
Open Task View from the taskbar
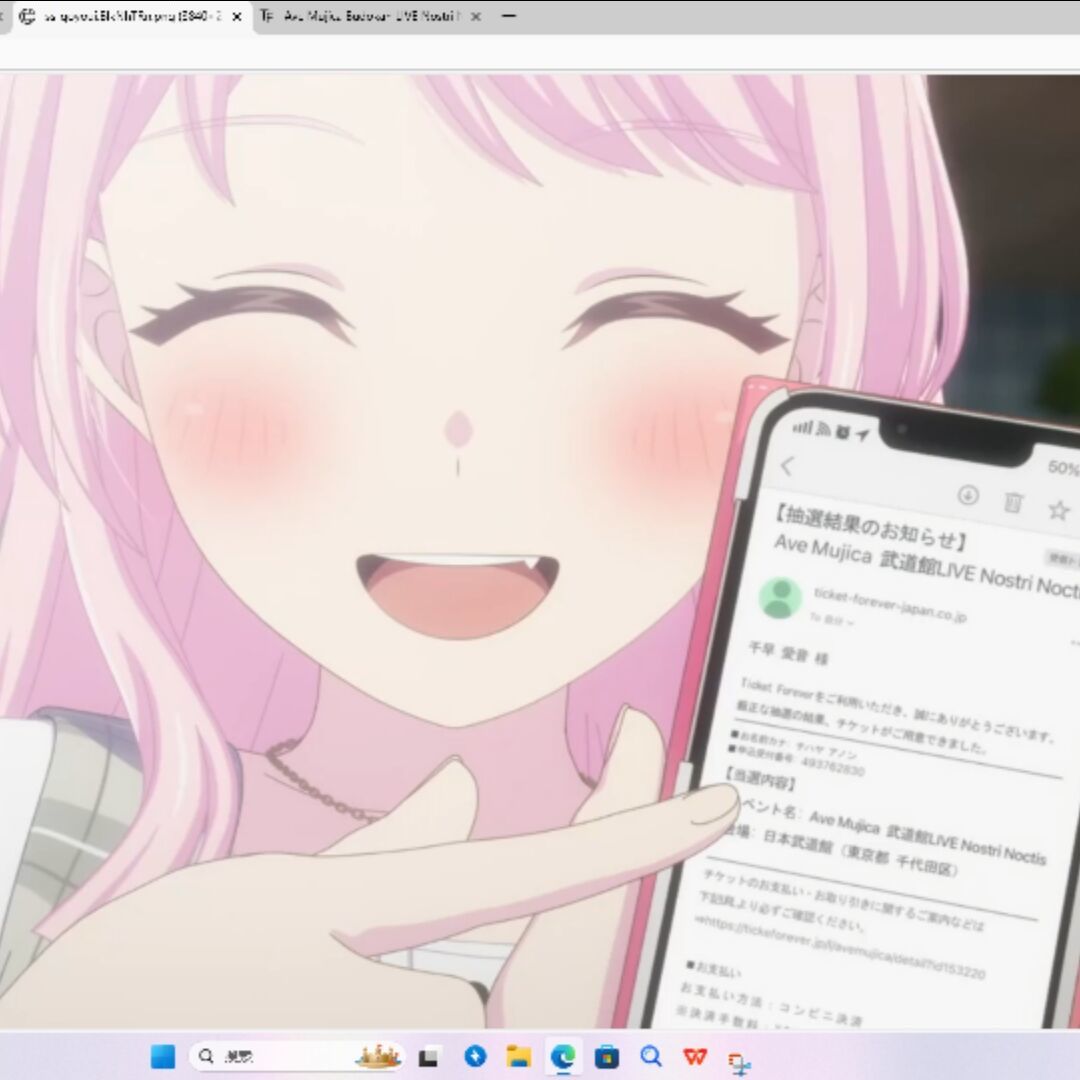(429, 1056)
